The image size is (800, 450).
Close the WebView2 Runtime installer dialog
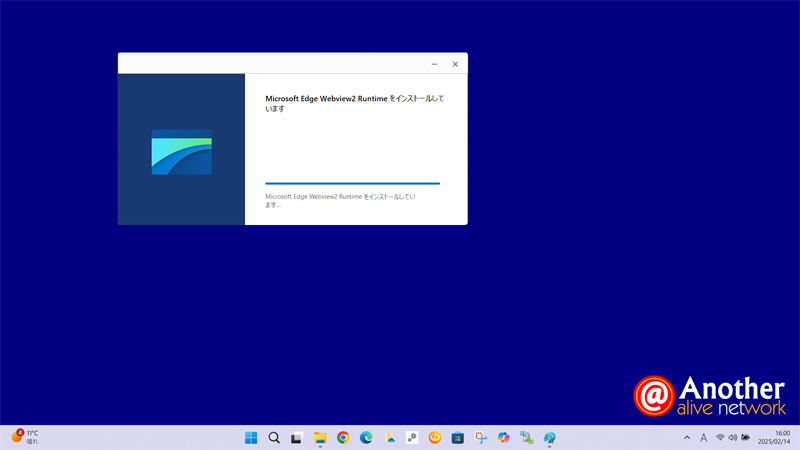455,64
